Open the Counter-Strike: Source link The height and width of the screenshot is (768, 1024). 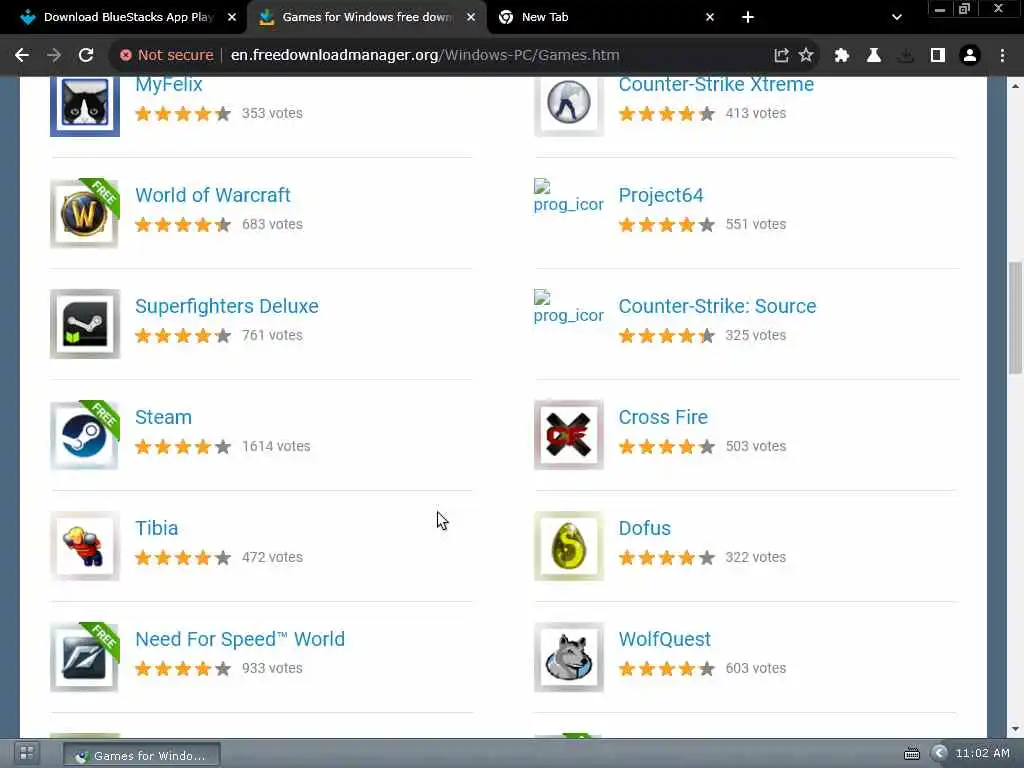tap(717, 306)
